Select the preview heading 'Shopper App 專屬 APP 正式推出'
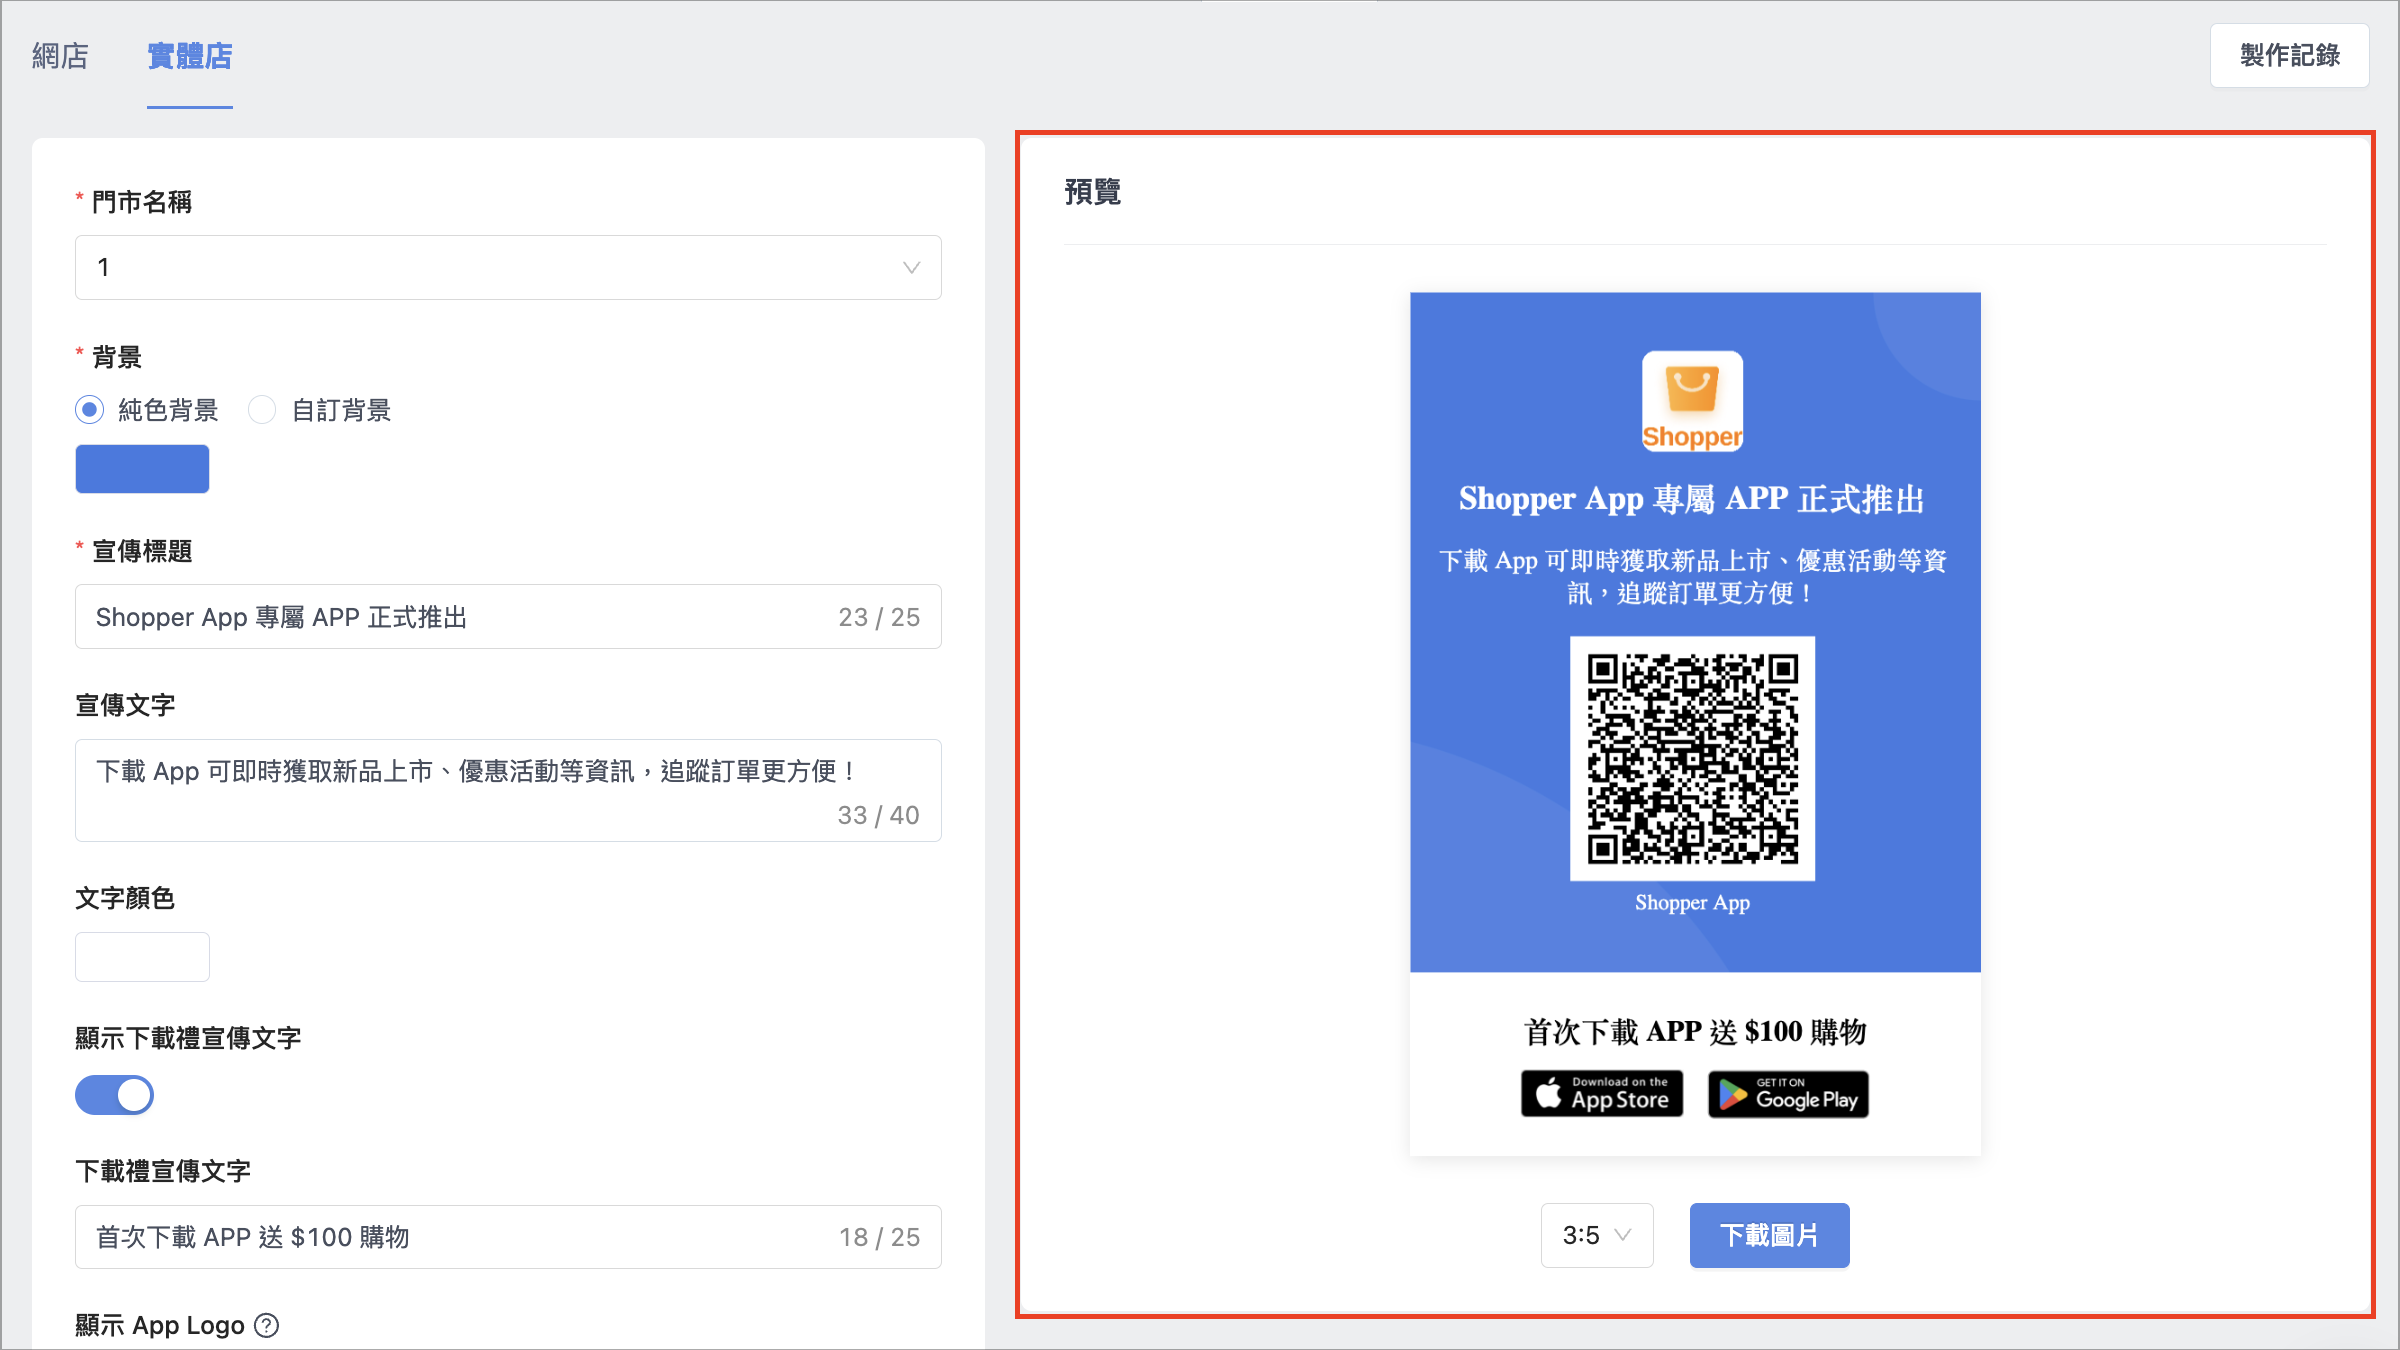2400x1350 pixels. (1692, 499)
